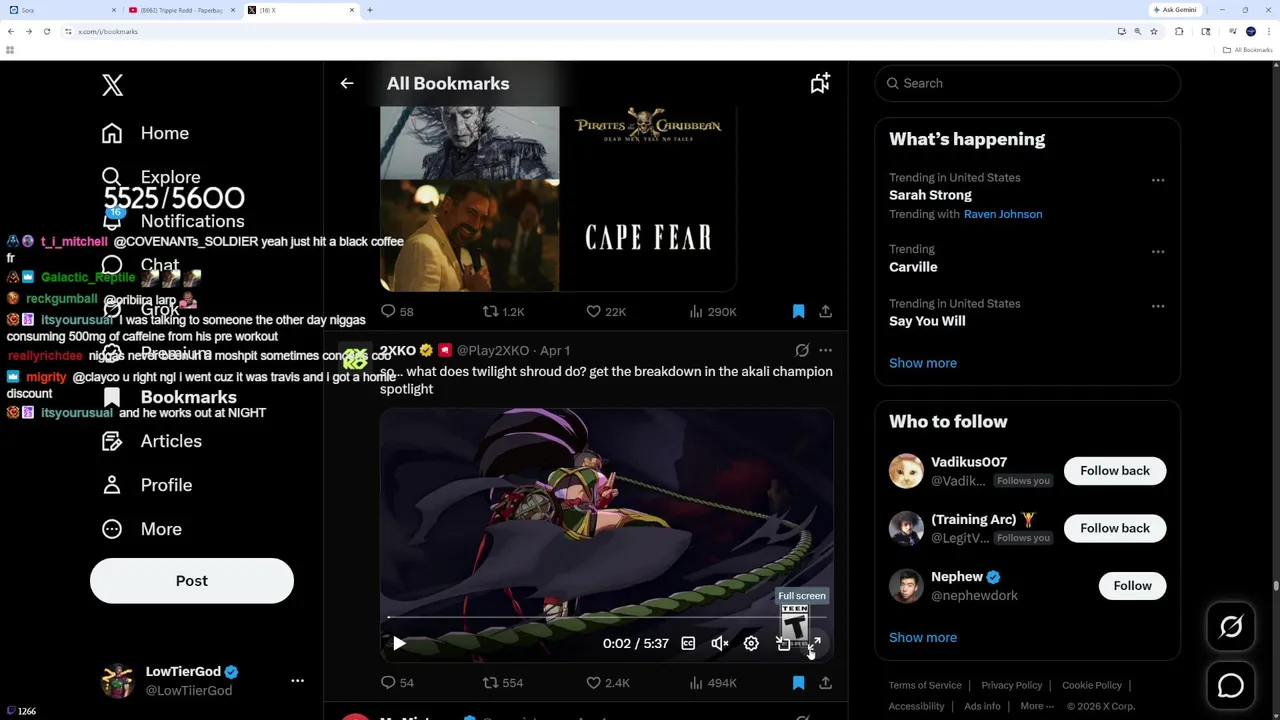
Task: Follow back Vadikus007
Action: (1115, 471)
